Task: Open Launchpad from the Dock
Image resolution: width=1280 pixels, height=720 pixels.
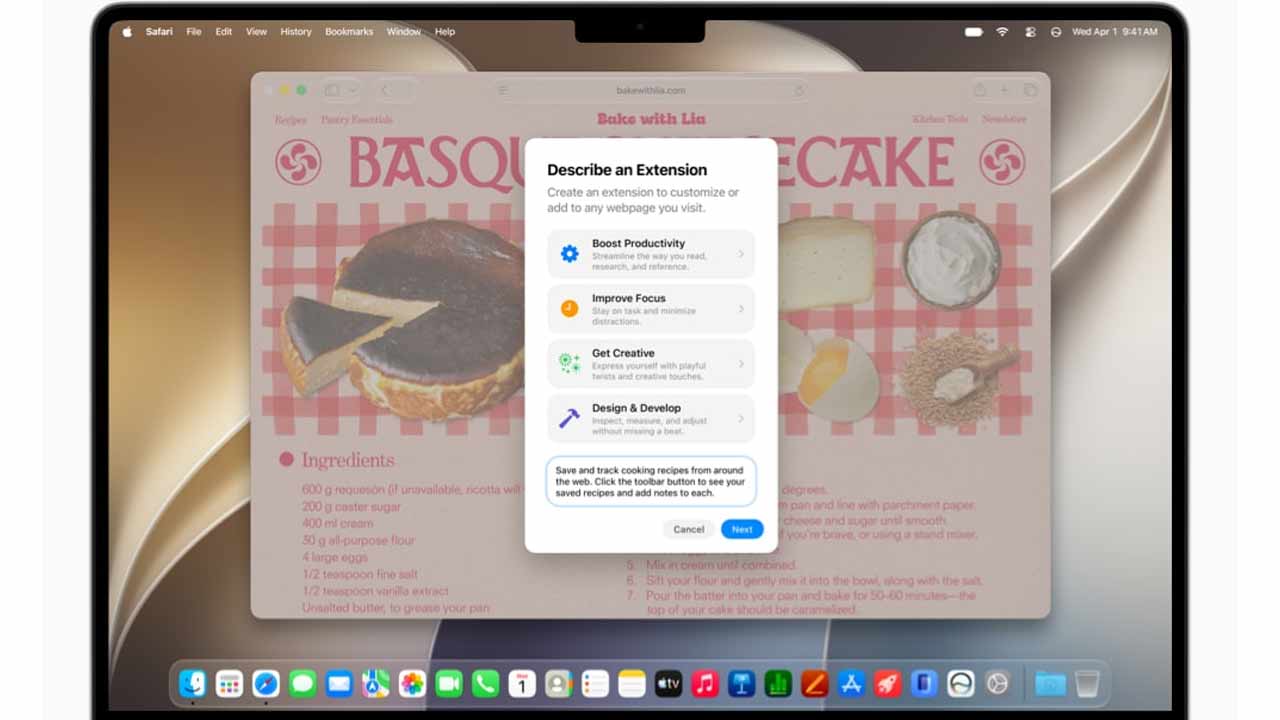Action: tap(229, 683)
